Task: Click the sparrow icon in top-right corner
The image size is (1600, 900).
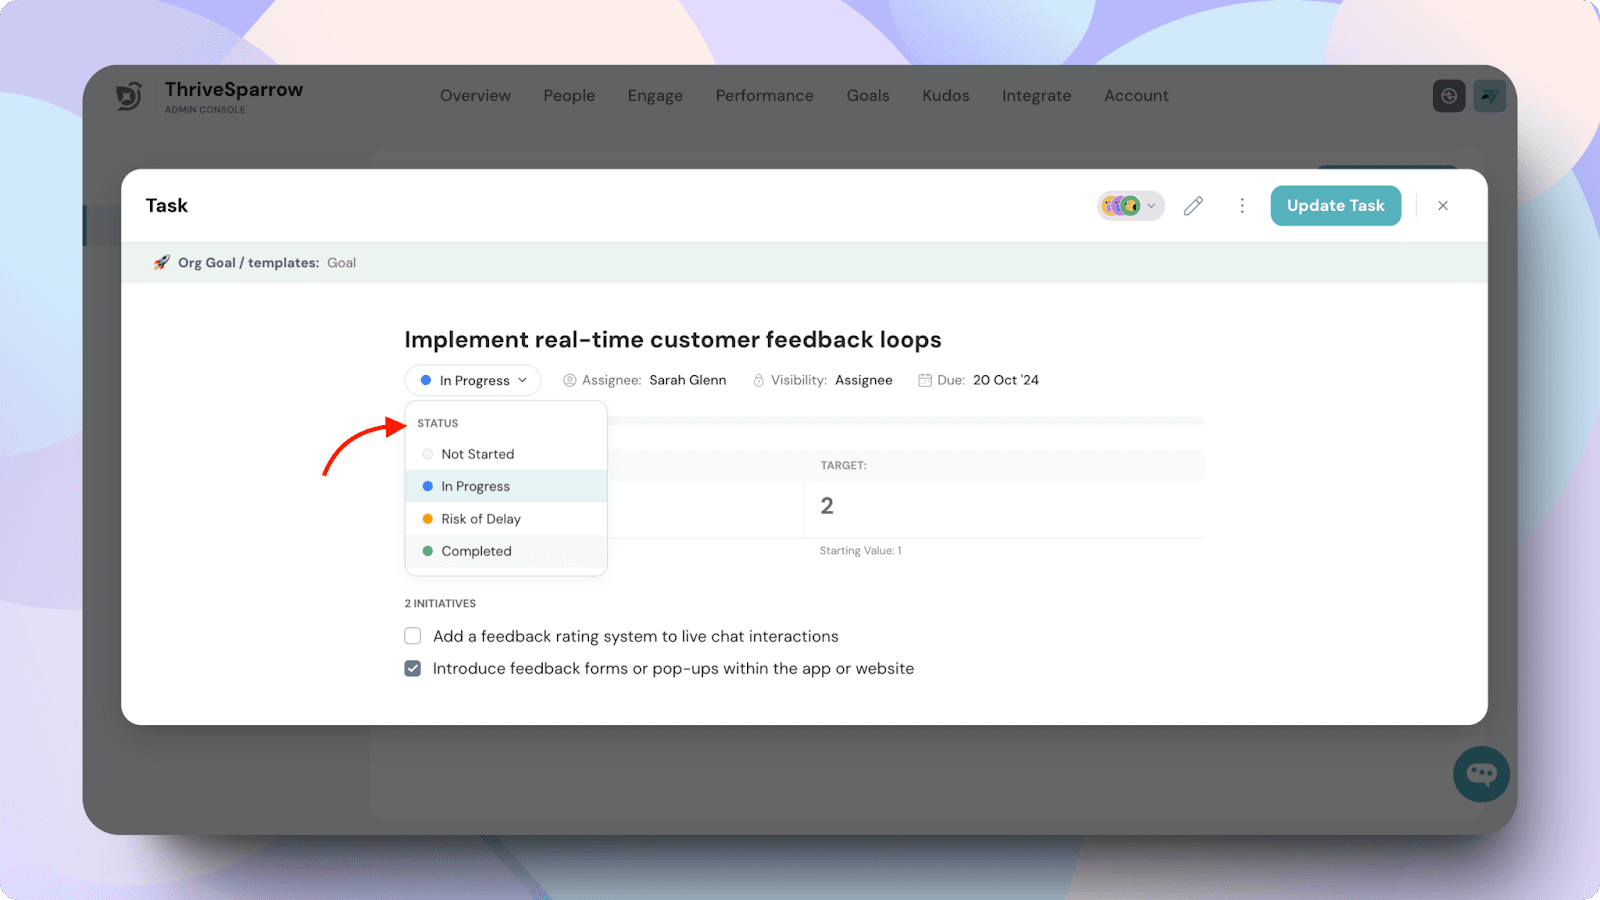Action: point(1489,96)
